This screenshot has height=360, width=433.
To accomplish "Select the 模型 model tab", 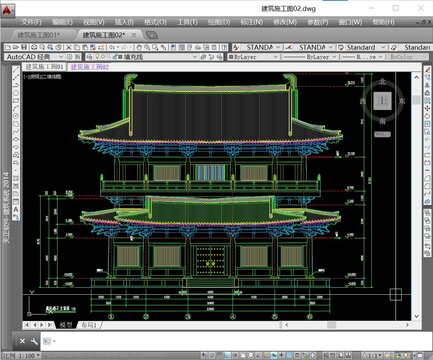I will coord(66,325).
